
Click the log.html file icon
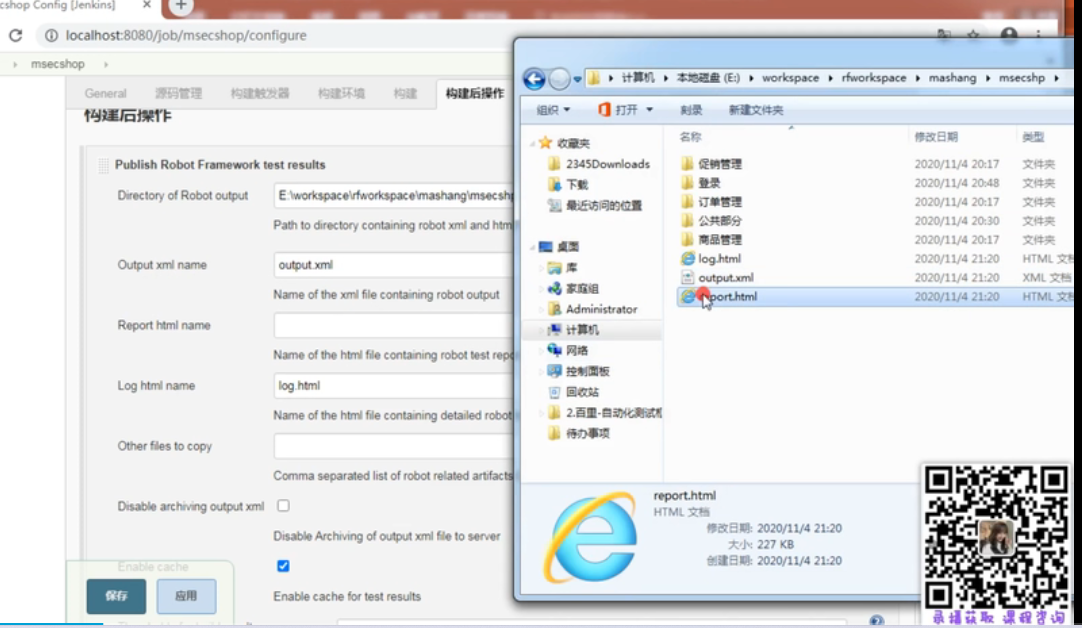[687, 259]
